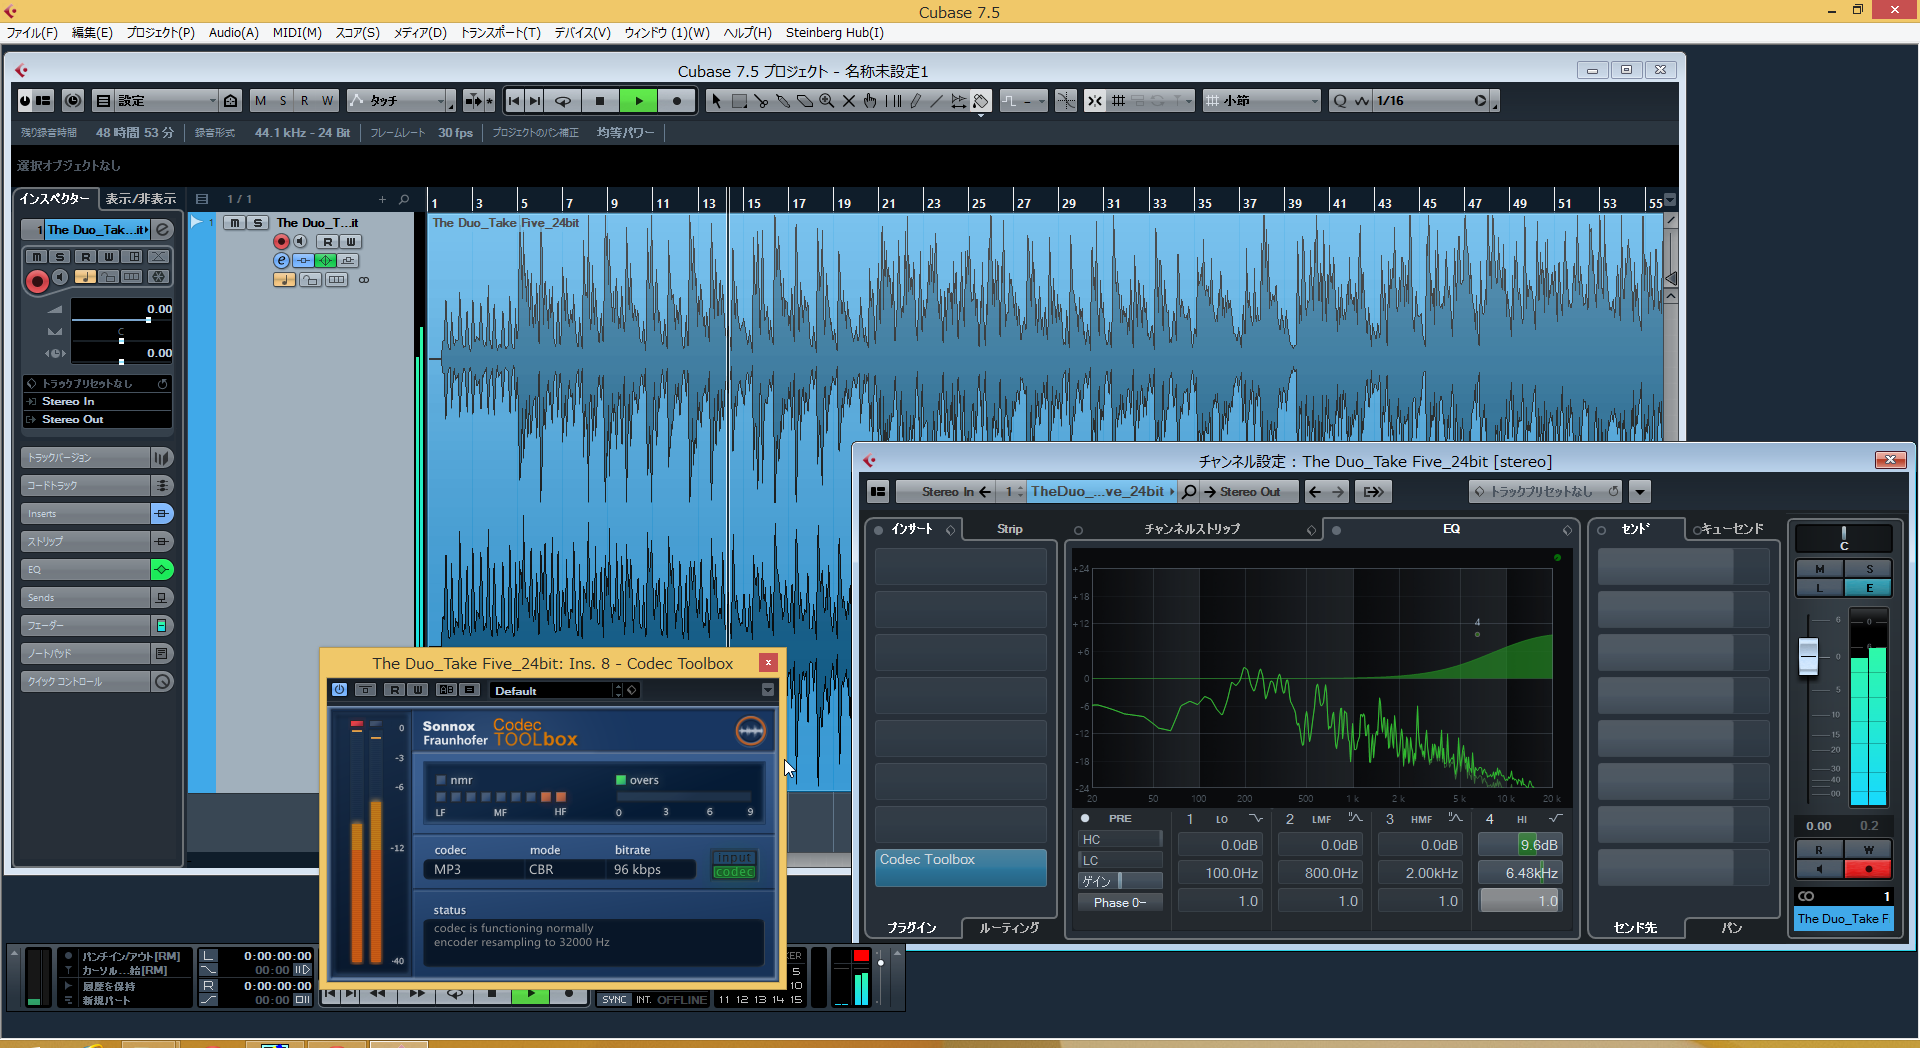The image size is (1920, 1048).
Task: Open edit channel settings 'e' on track
Action: coord(282,260)
